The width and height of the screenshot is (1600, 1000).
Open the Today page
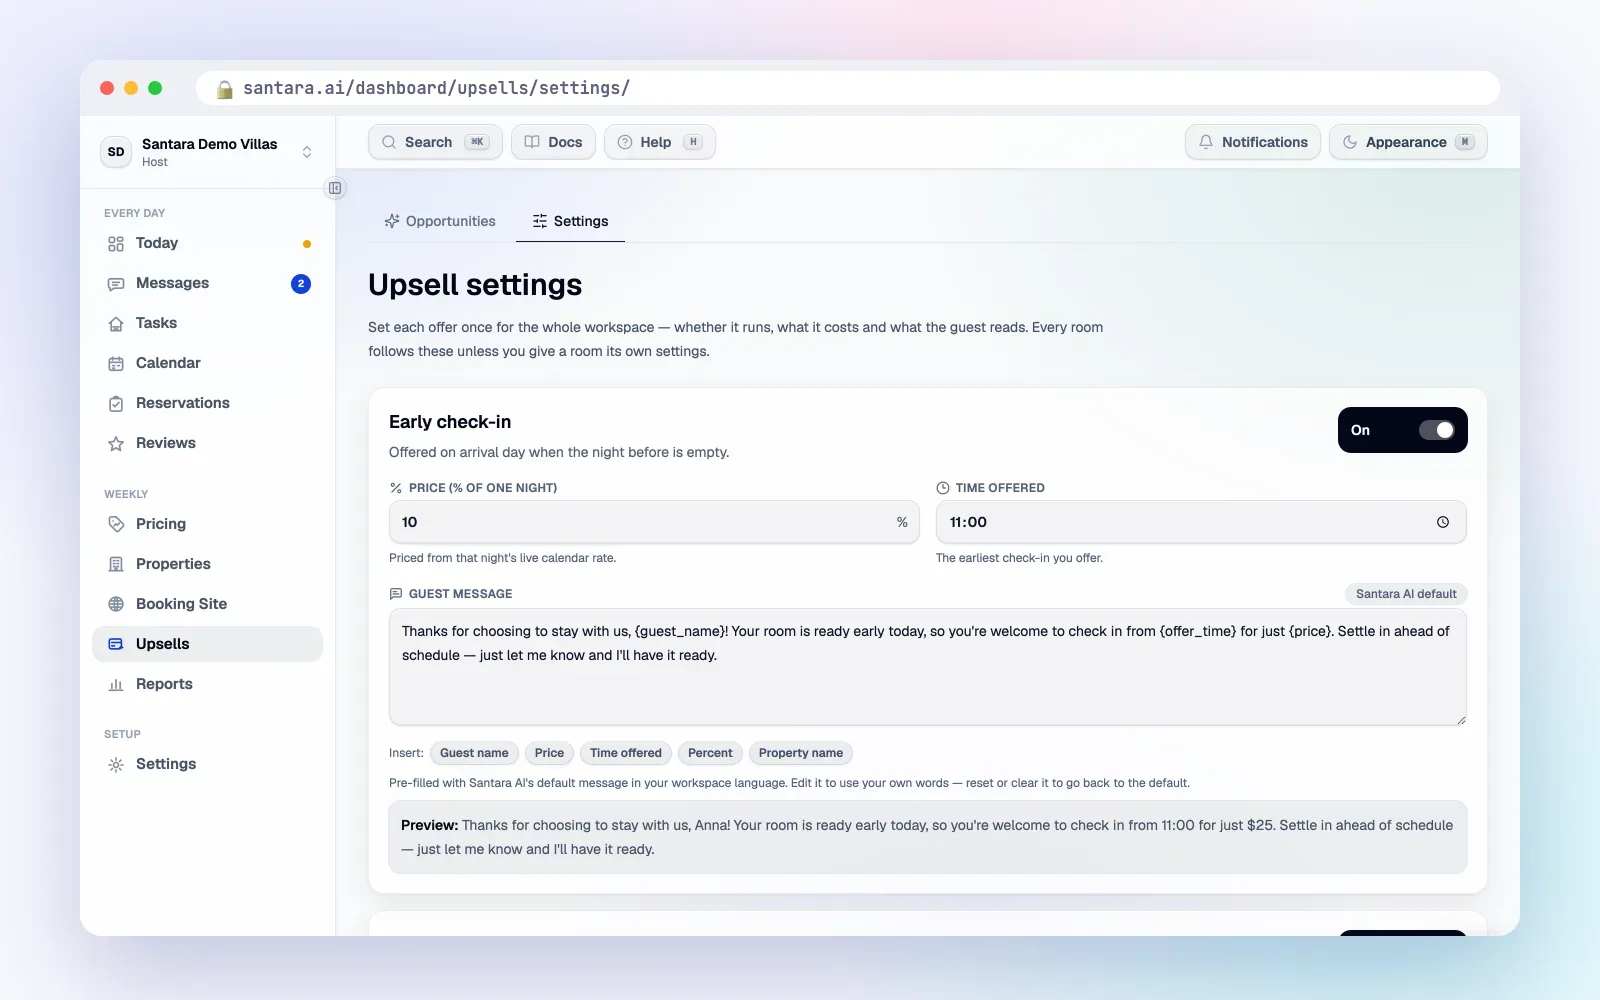point(208,243)
